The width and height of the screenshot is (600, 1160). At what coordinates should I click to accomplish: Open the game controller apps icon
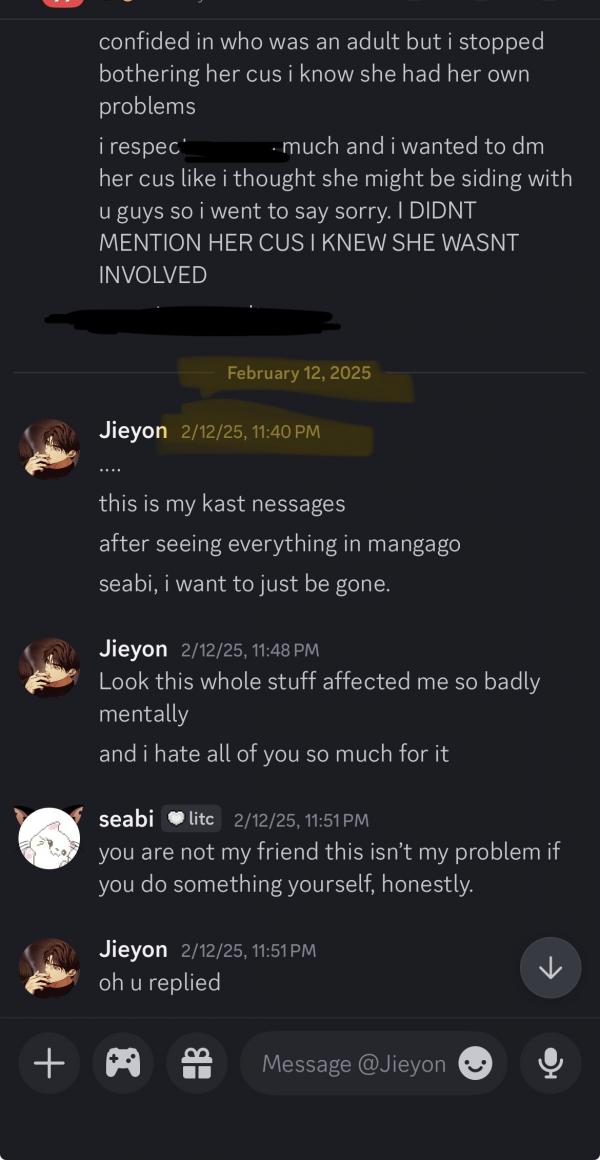point(123,1063)
